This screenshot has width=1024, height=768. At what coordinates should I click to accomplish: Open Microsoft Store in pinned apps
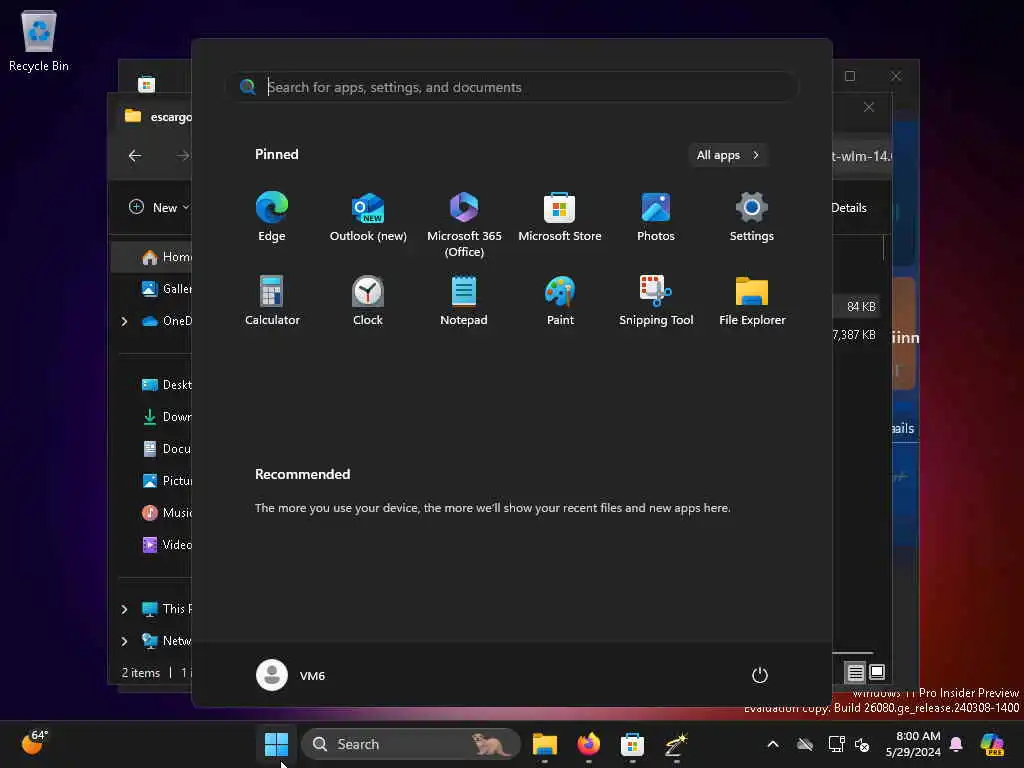click(560, 217)
